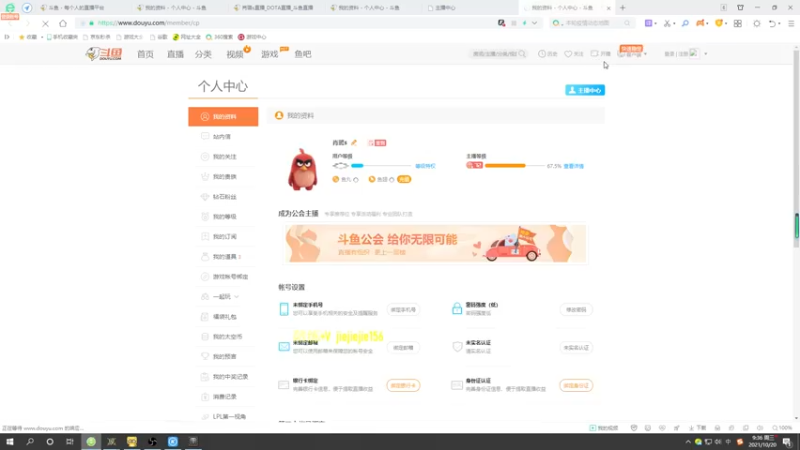This screenshot has height=450, width=800.
Task: Click the orange 绑定身份证 button
Action: tap(576, 386)
